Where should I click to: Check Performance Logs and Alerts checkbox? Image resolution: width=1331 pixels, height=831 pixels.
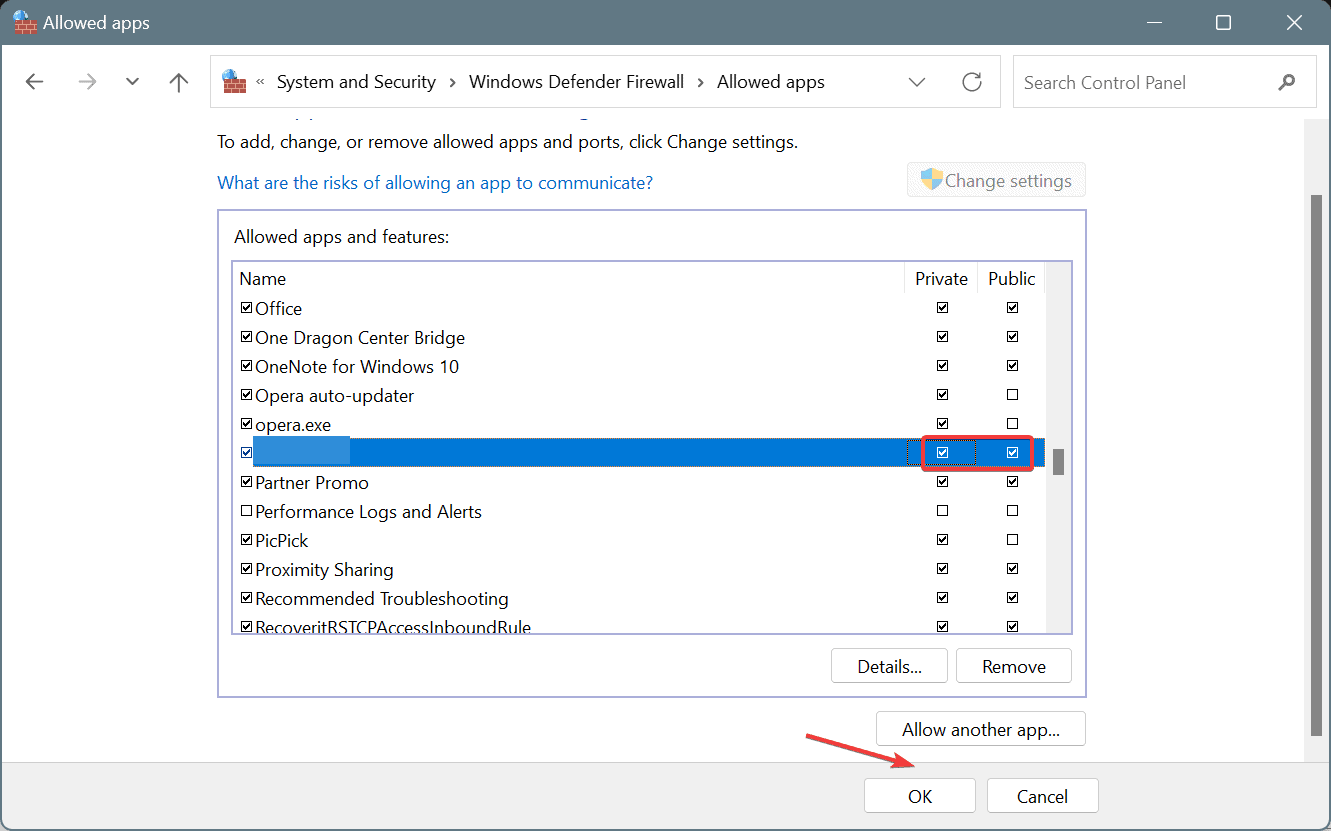(246, 511)
